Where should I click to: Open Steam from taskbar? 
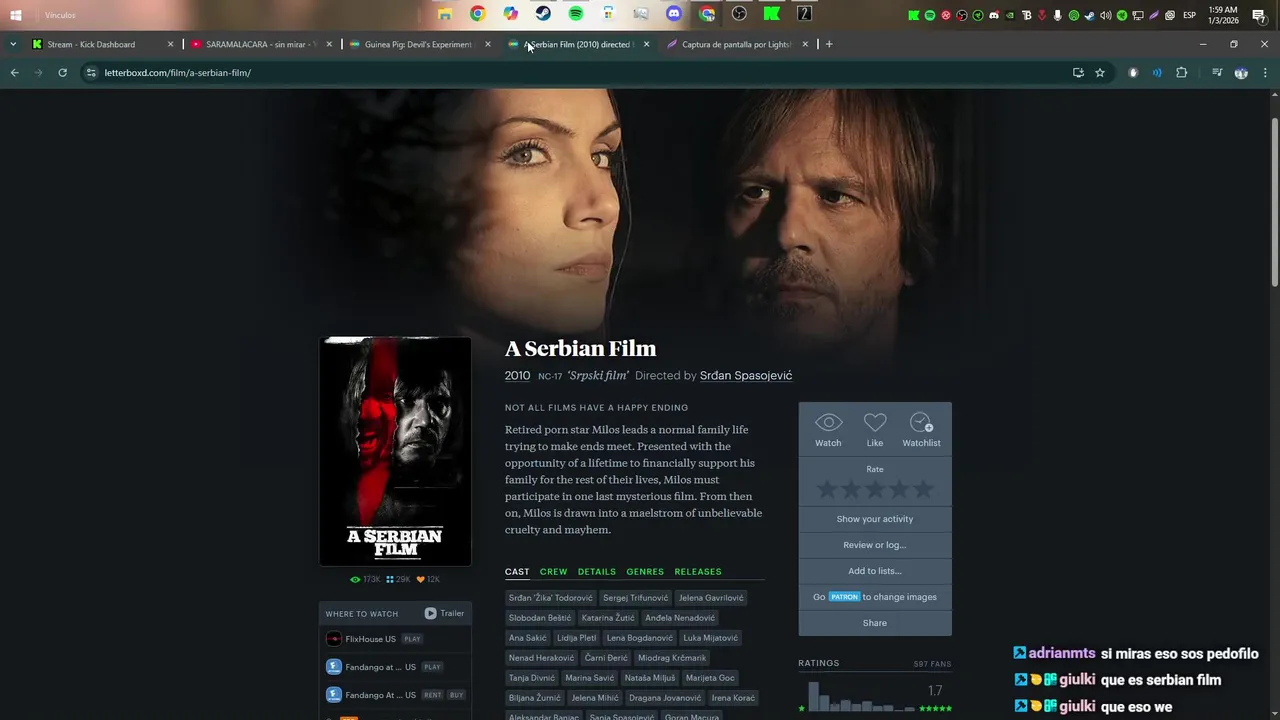tap(543, 14)
